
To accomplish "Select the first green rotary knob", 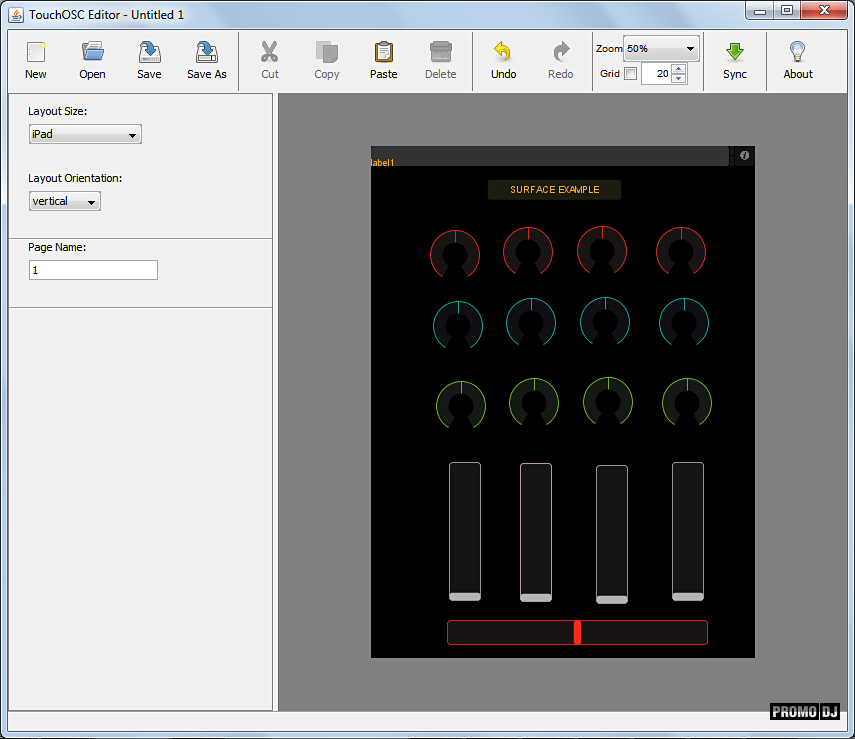I will (461, 405).
